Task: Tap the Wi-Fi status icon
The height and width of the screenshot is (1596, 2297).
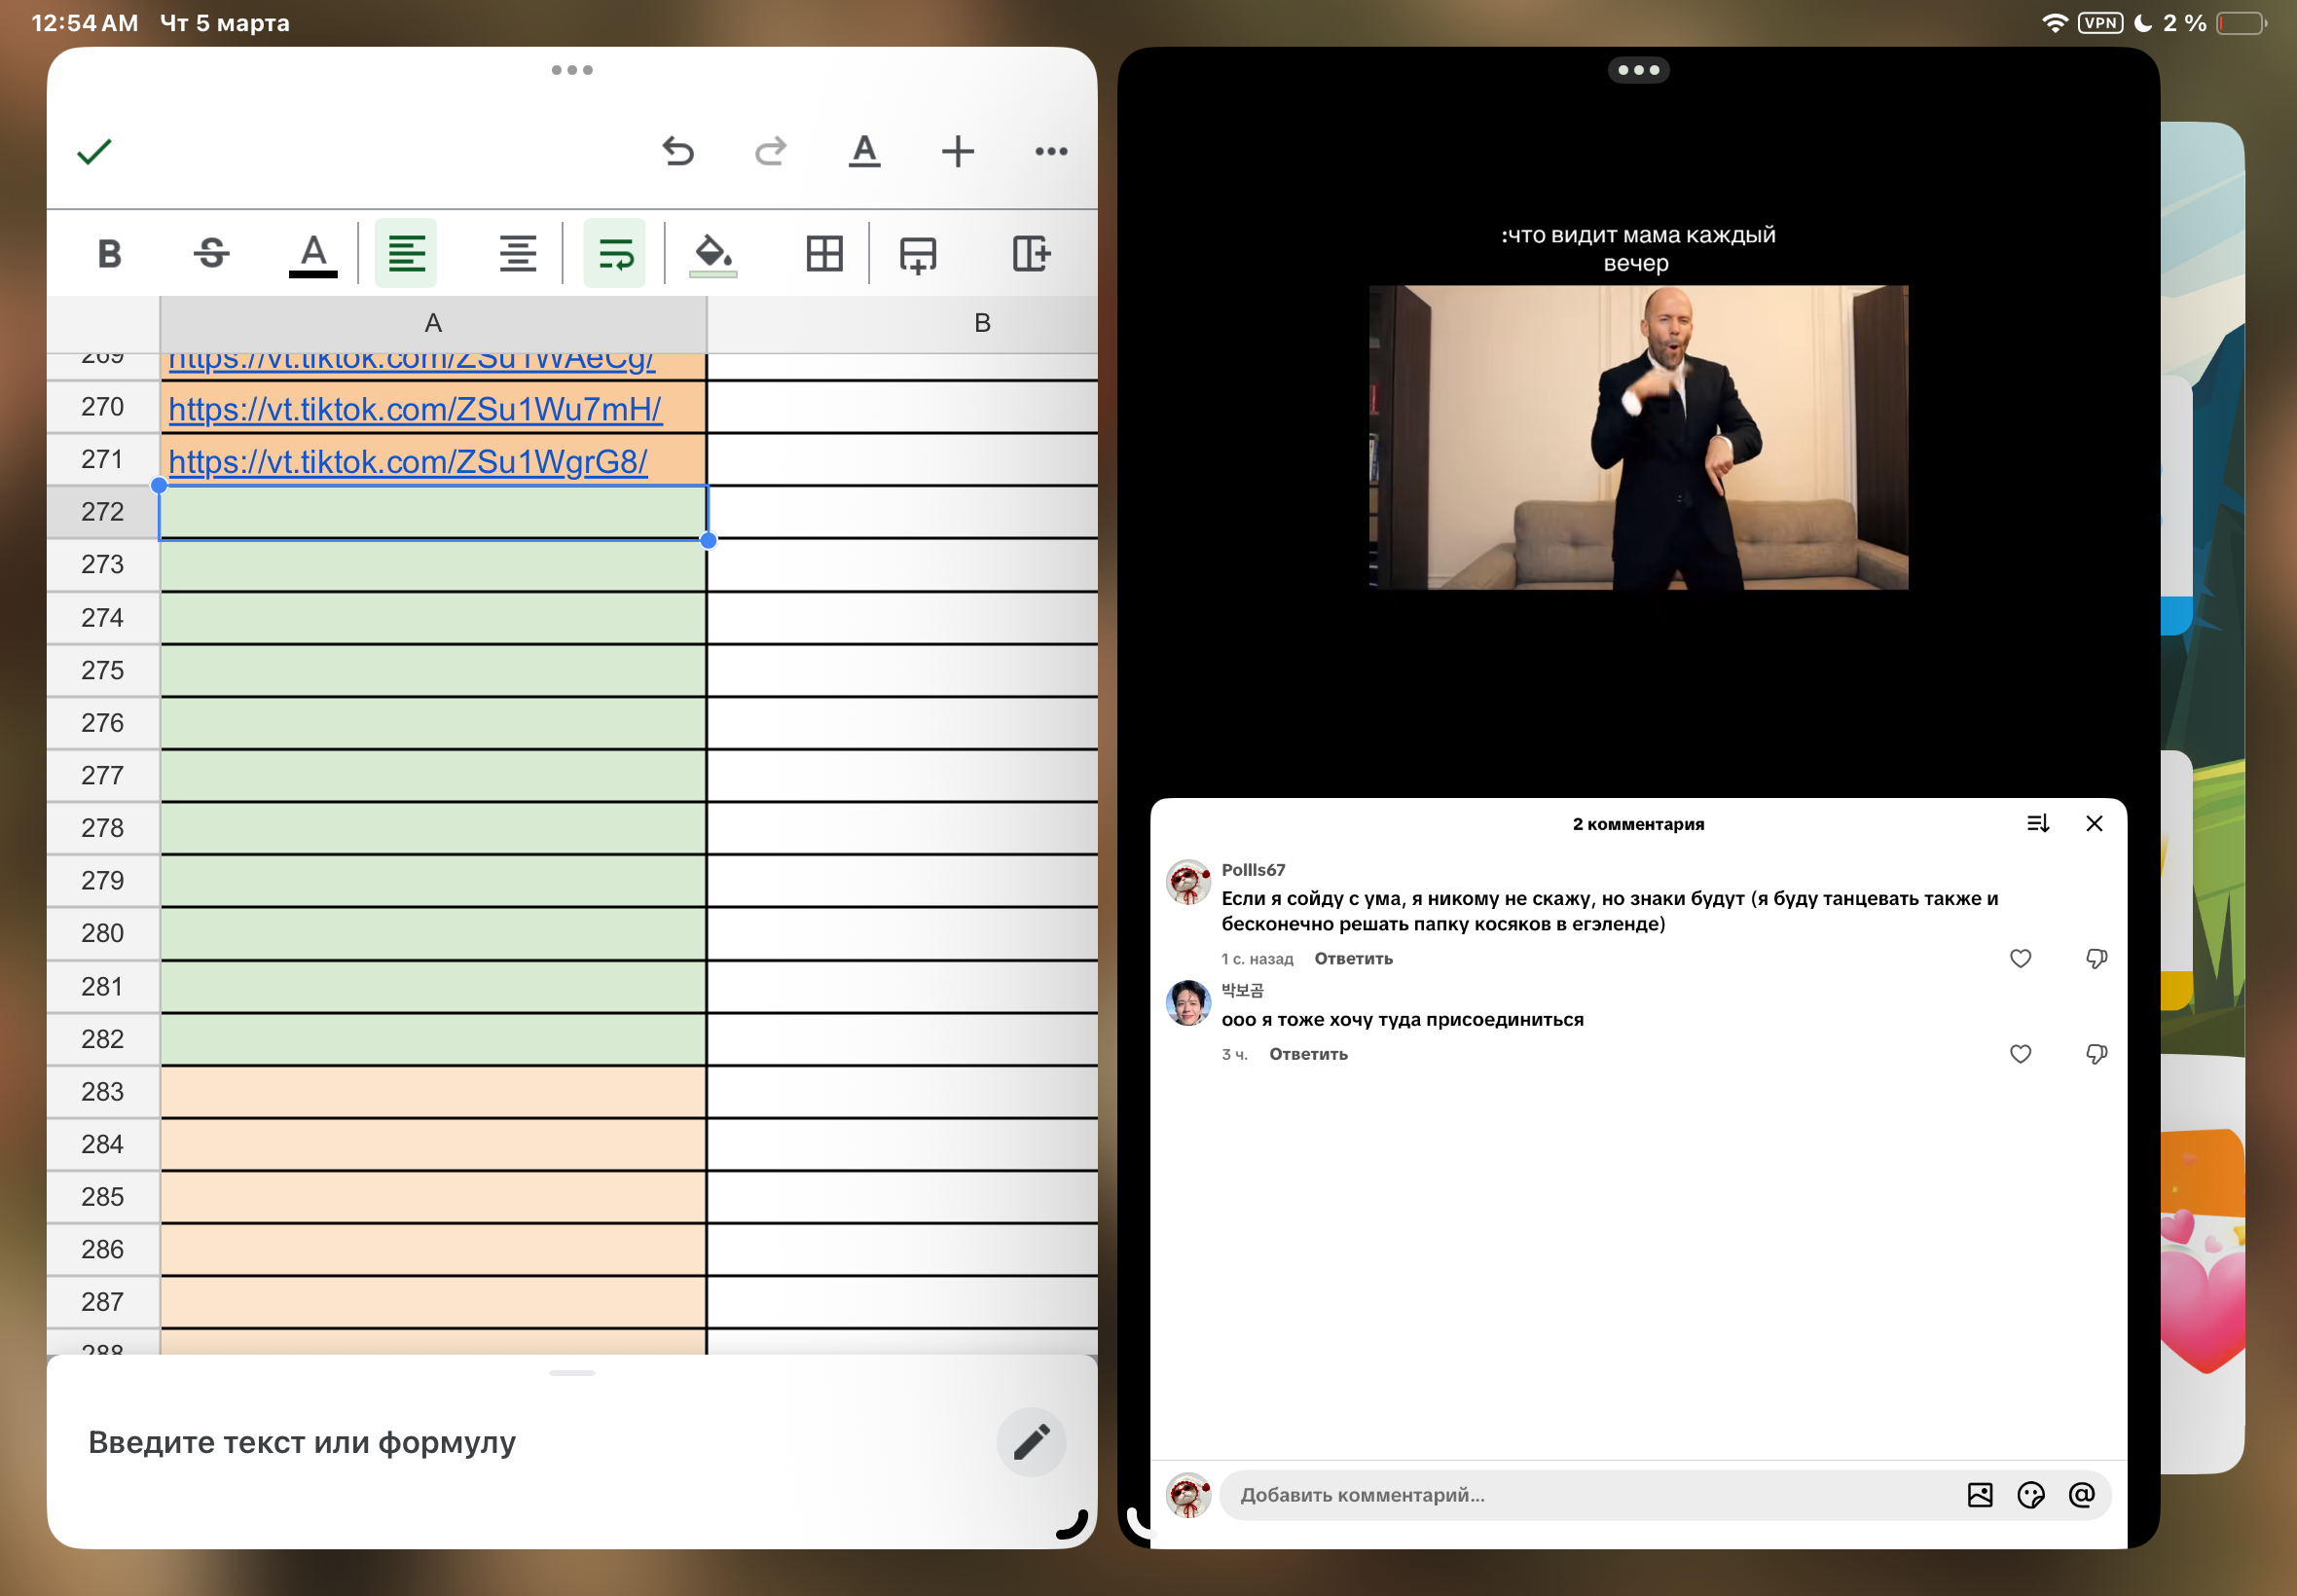Action: (2054, 23)
